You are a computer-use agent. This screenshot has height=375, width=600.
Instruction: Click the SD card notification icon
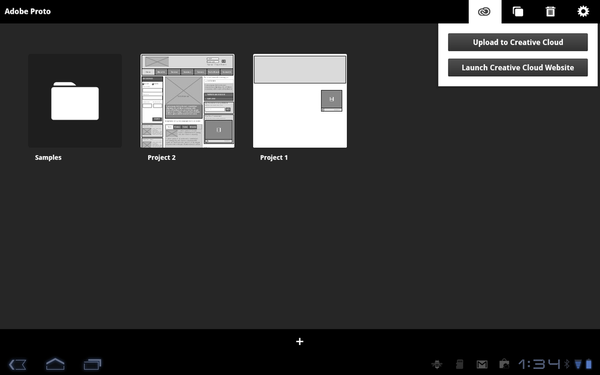tap(460, 364)
